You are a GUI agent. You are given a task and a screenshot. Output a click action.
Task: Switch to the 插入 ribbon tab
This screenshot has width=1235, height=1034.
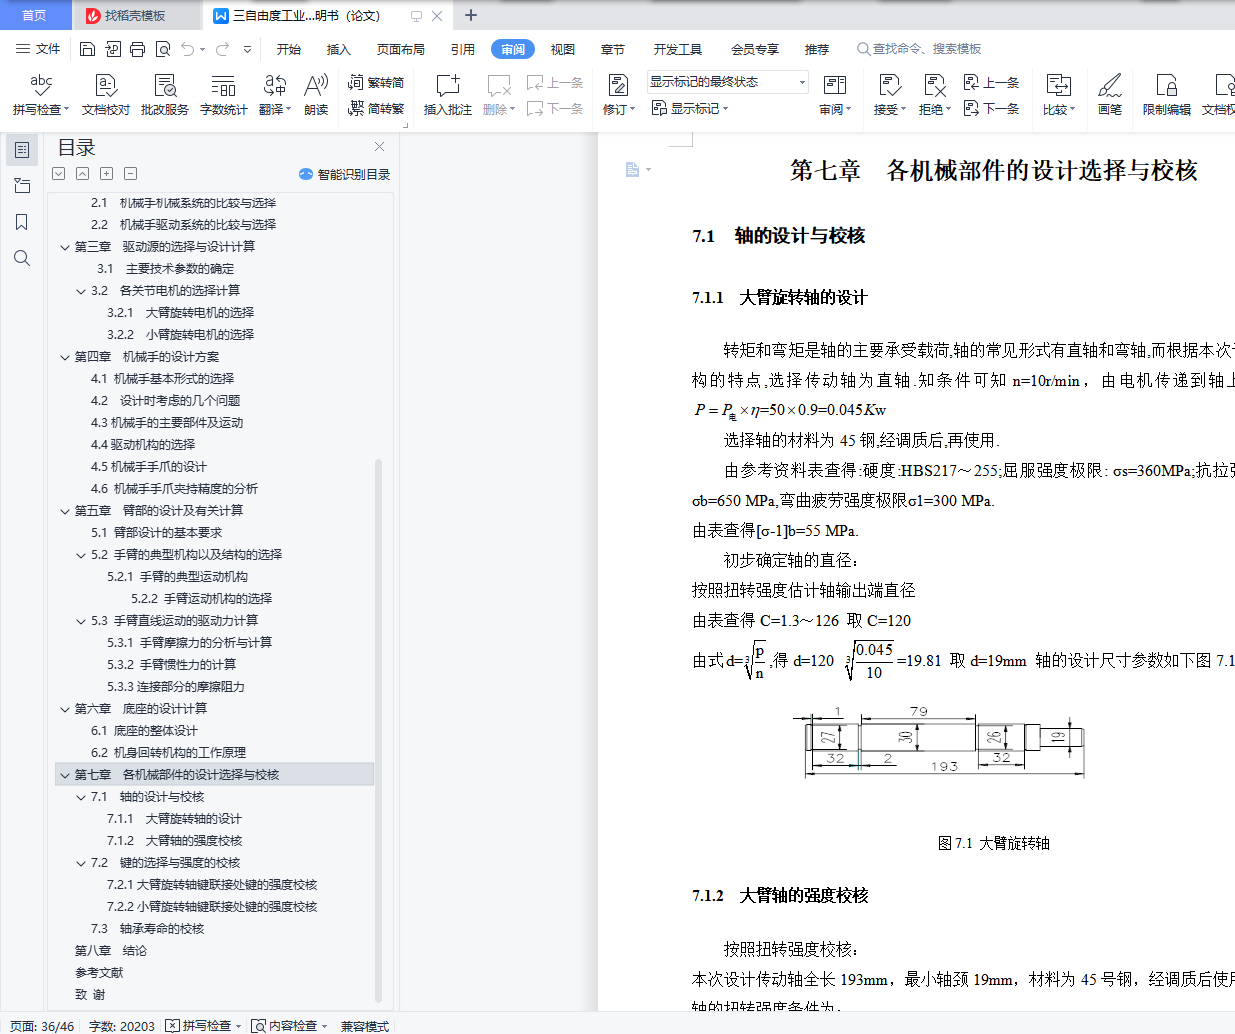click(x=339, y=50)
